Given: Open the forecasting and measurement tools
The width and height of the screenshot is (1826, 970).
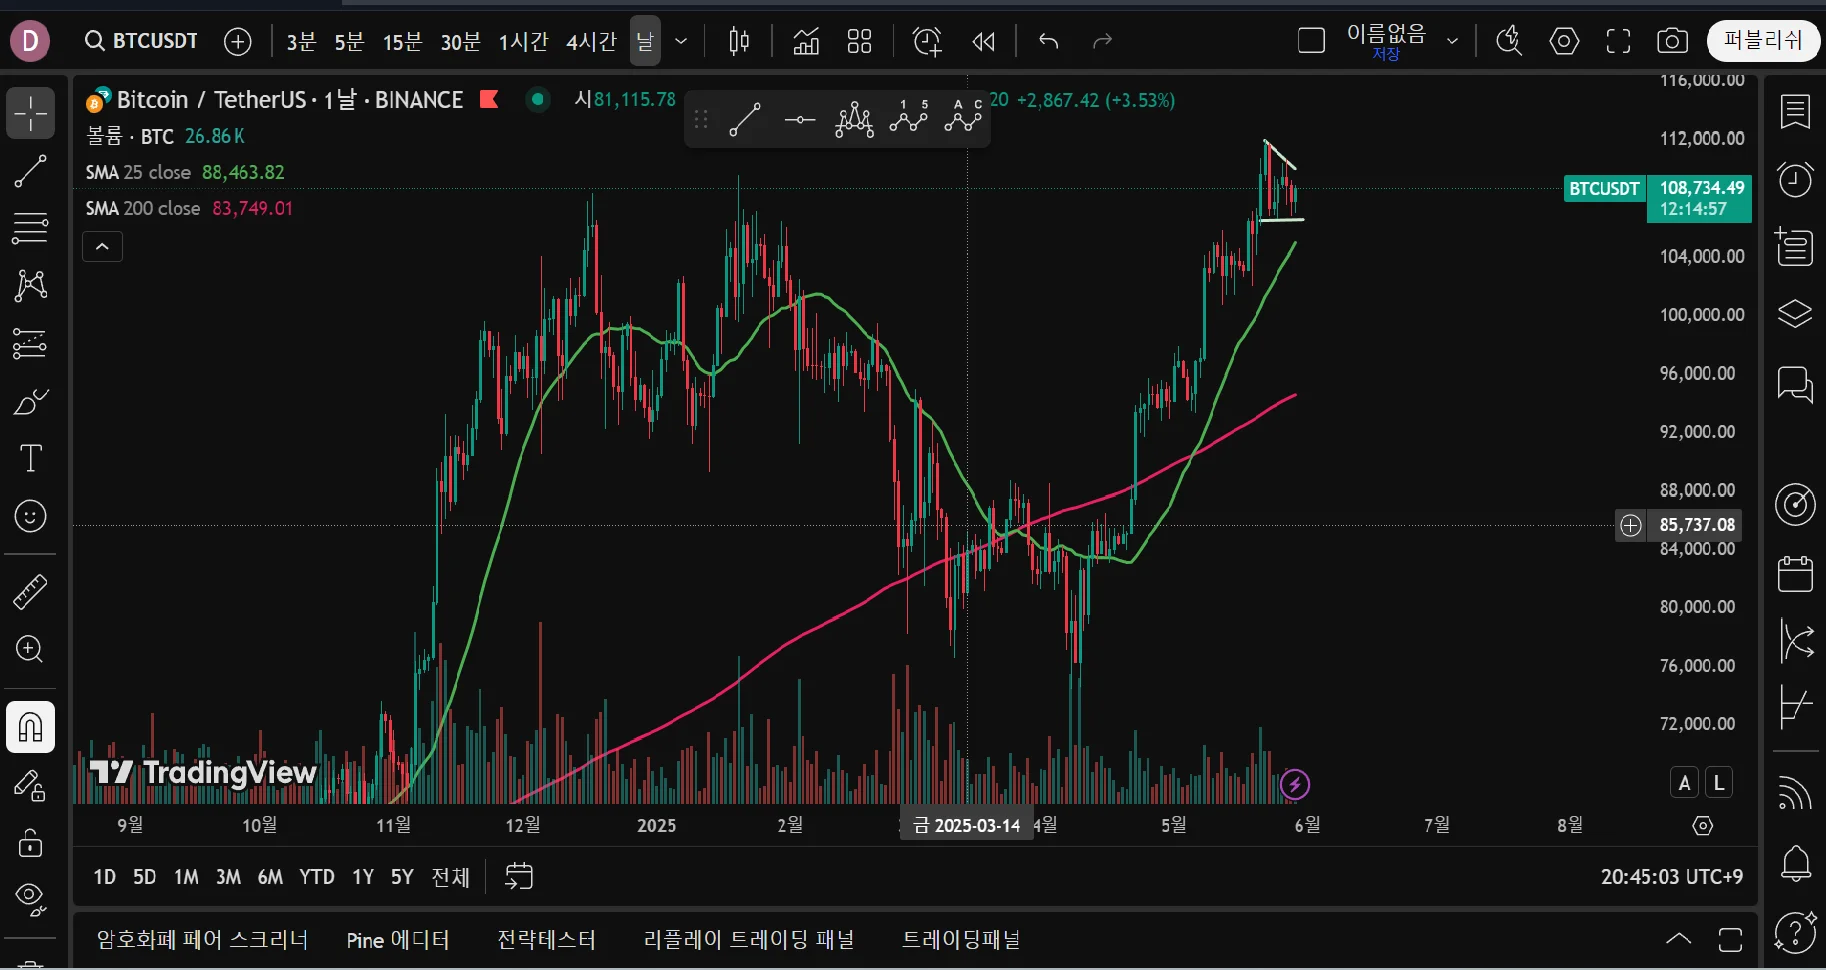Looking at the screenshot, I should [x=31, y=344].
